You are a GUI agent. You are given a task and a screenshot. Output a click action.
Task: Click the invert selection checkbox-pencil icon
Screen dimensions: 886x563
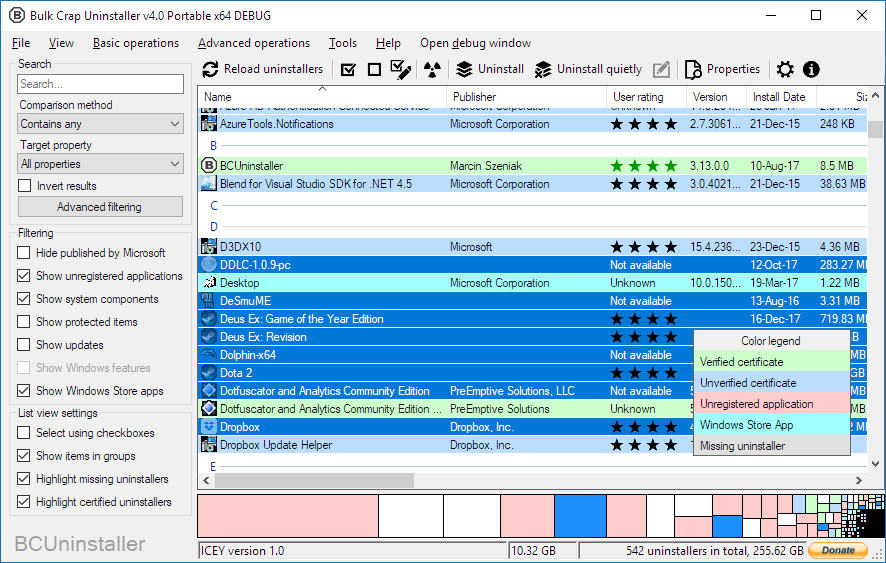pos(401,69)
